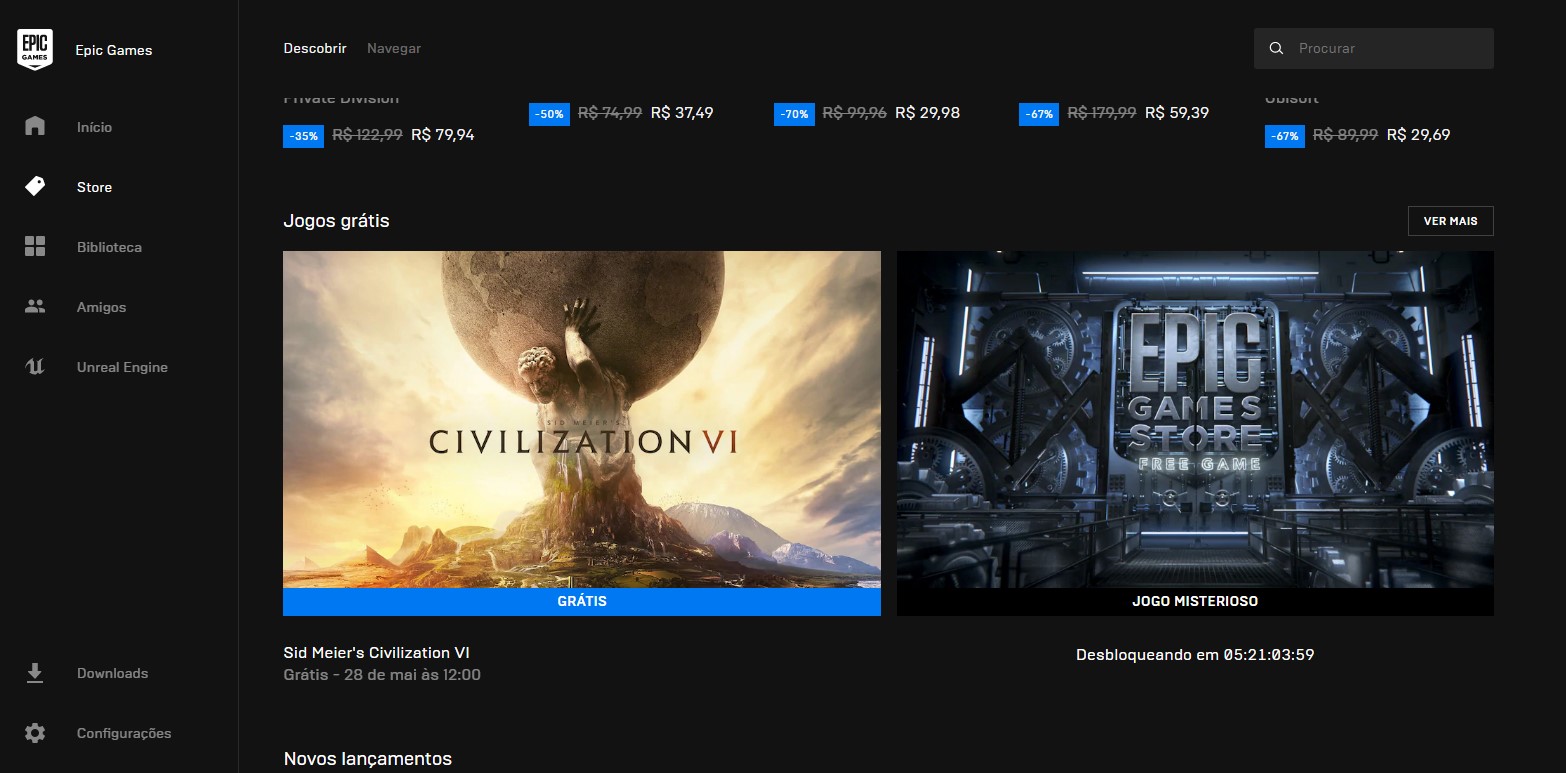This screenshot has width=1566, height=773.
Task: Click the -70% discount badge
Action: (794, 114)
